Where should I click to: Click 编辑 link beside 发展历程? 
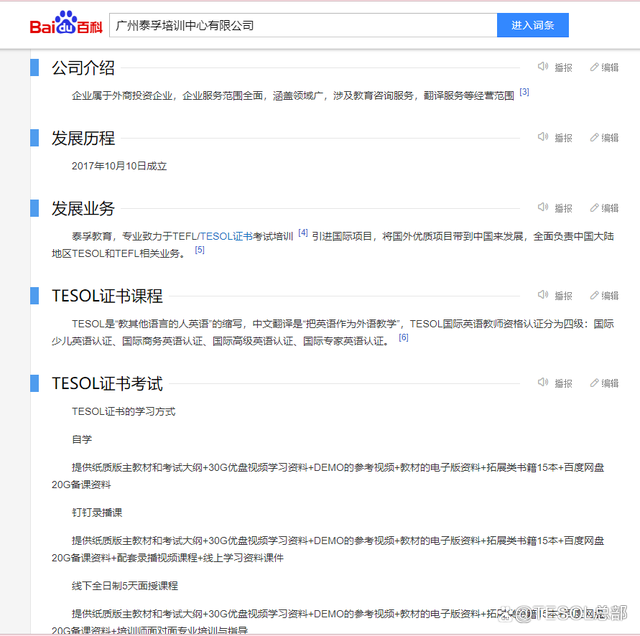click(x=610, y=138)
